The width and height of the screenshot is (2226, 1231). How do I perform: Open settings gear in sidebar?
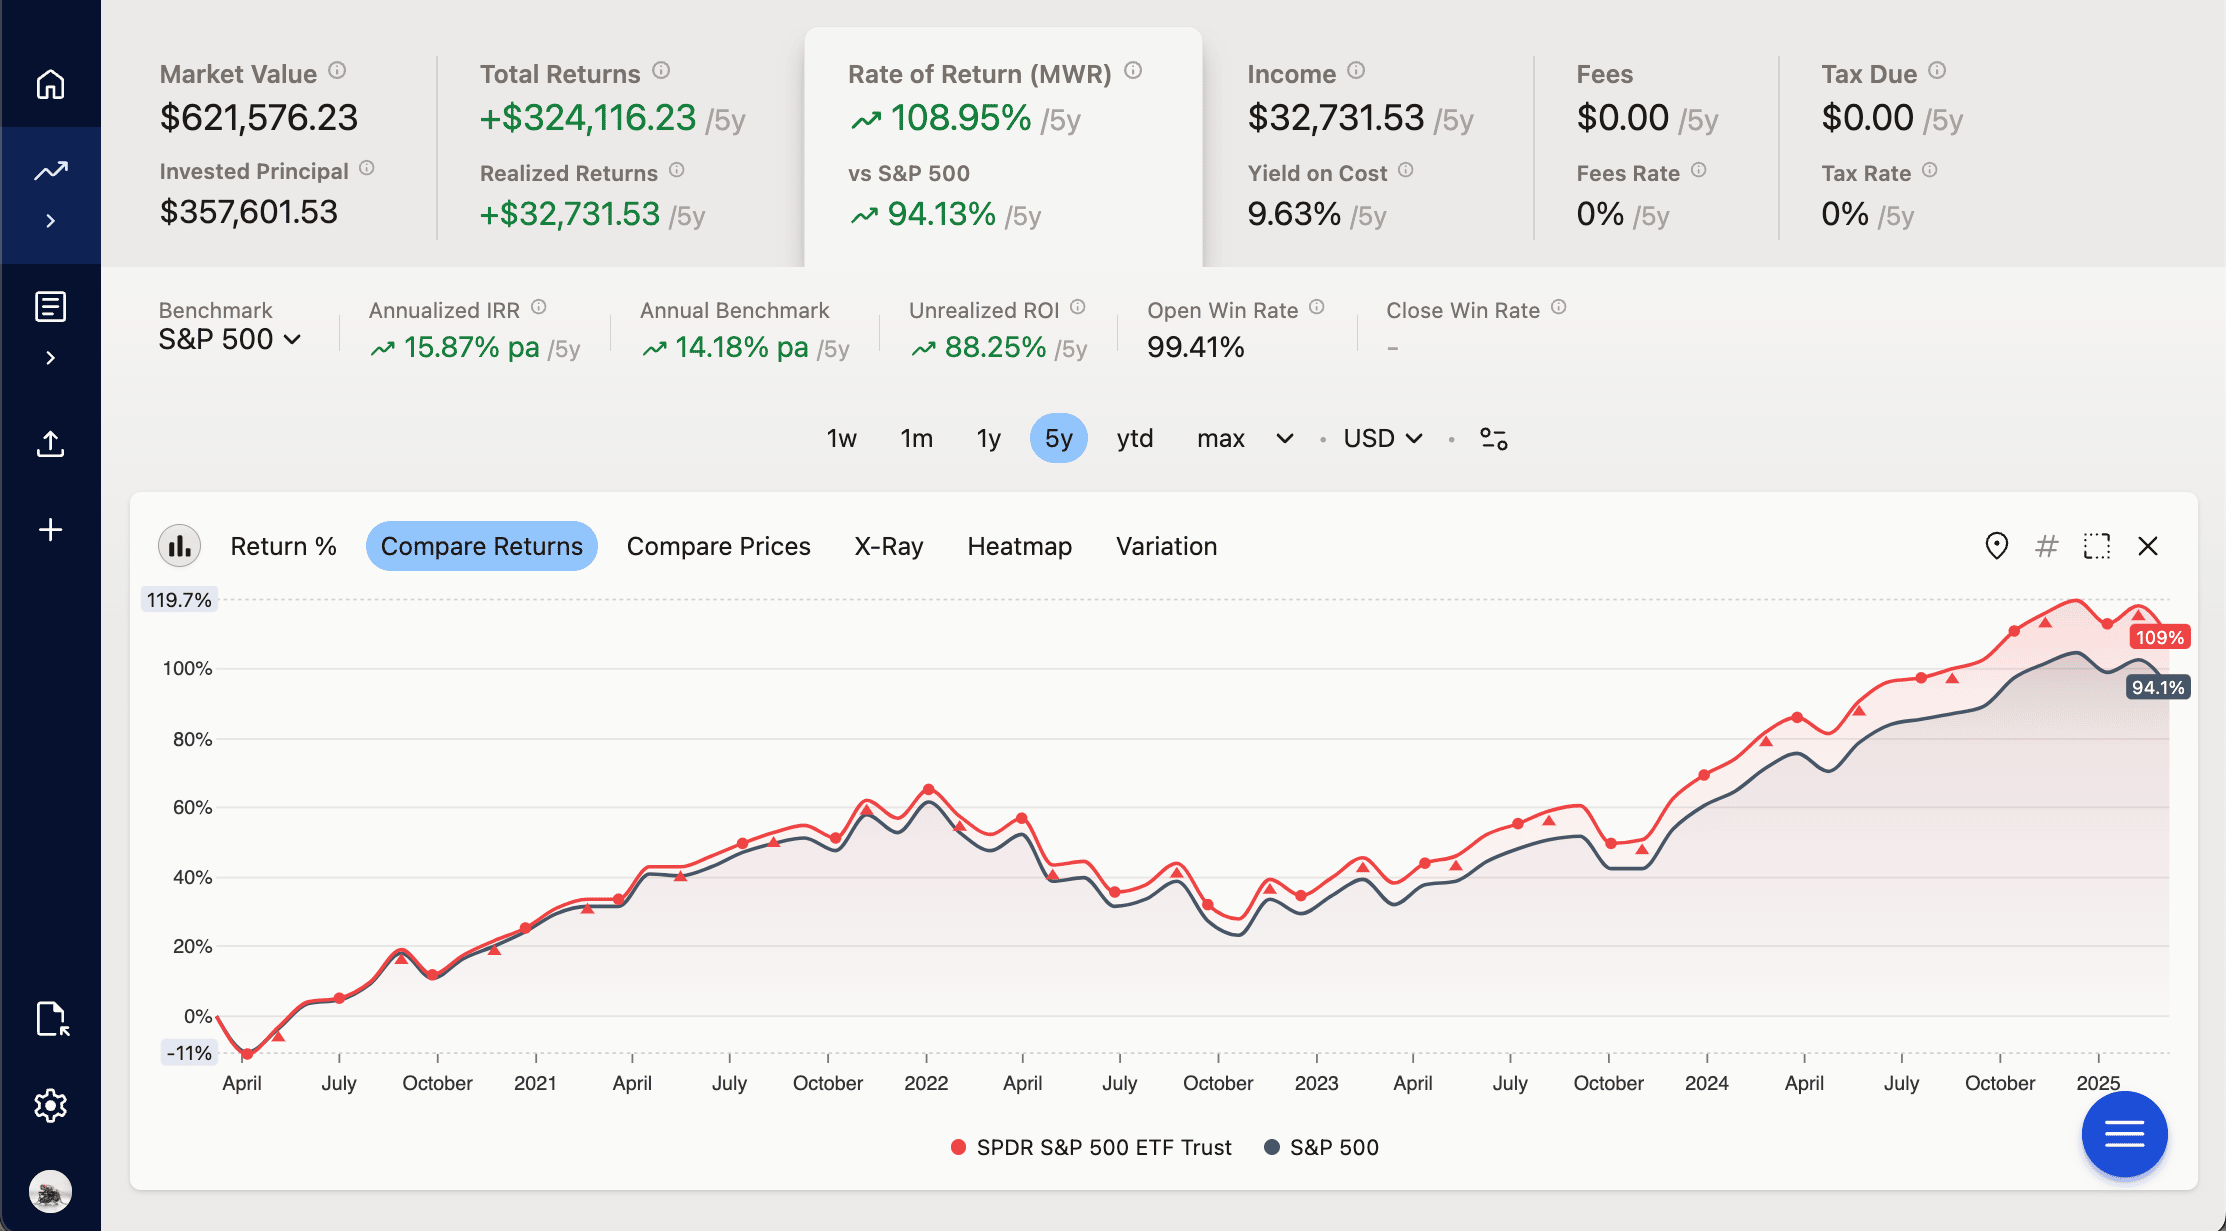click(50, 1105)
